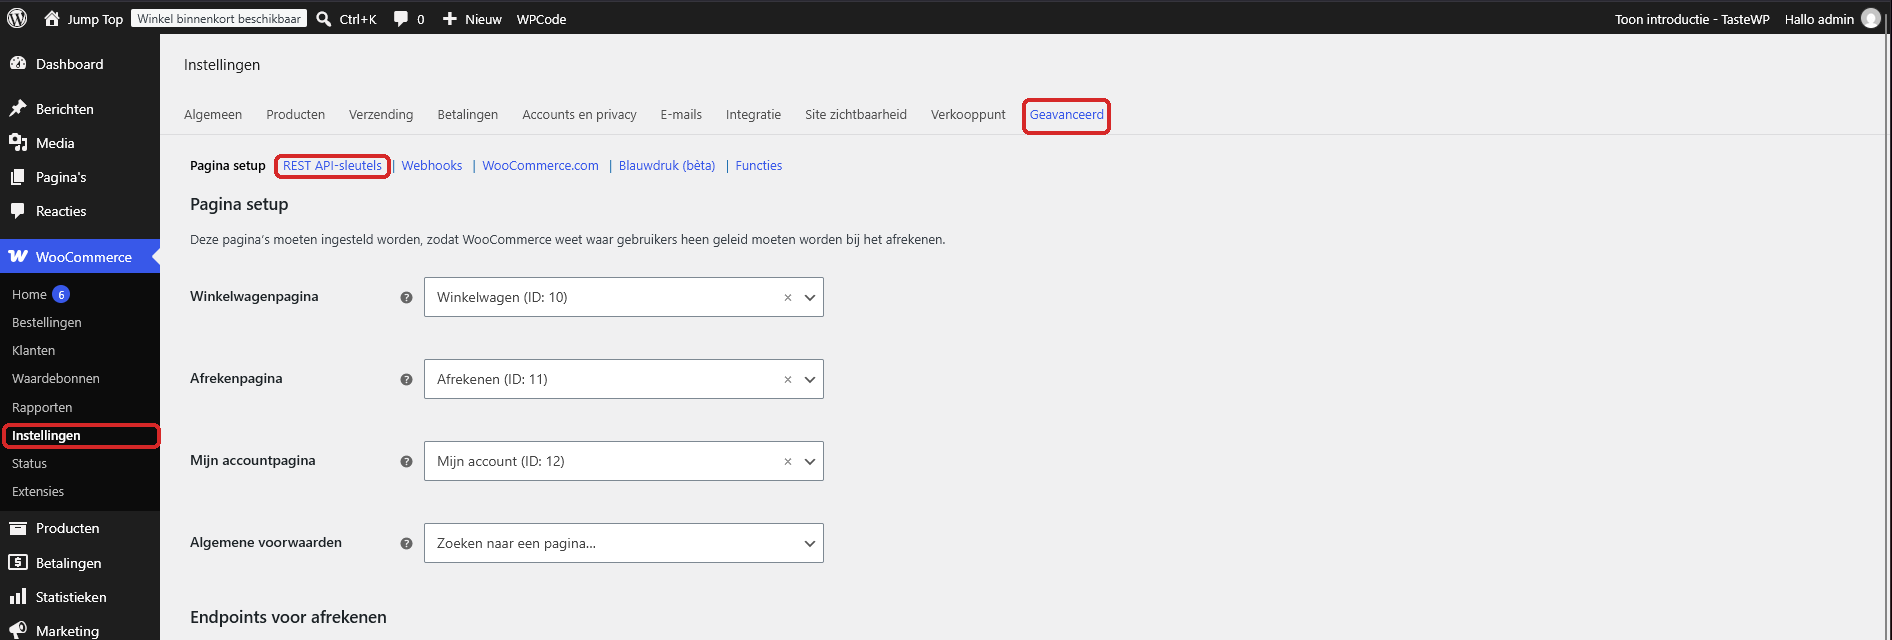Clear the Mijn account (ID: 12) selection
The height and width of the screenshot is (640, 1892).
click(788, 461)
